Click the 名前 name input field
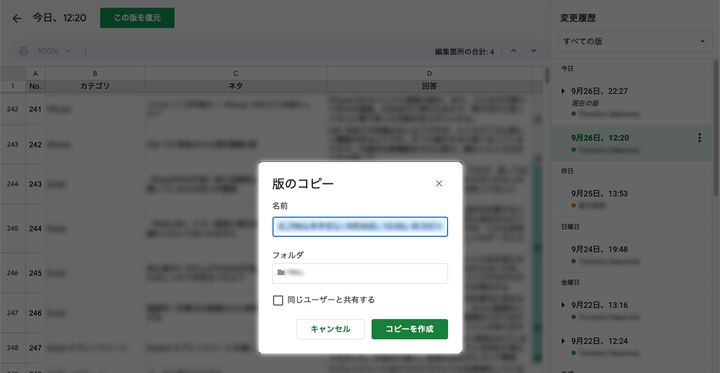This screenshot has width=720, height=373. click(x=360, y=227)
